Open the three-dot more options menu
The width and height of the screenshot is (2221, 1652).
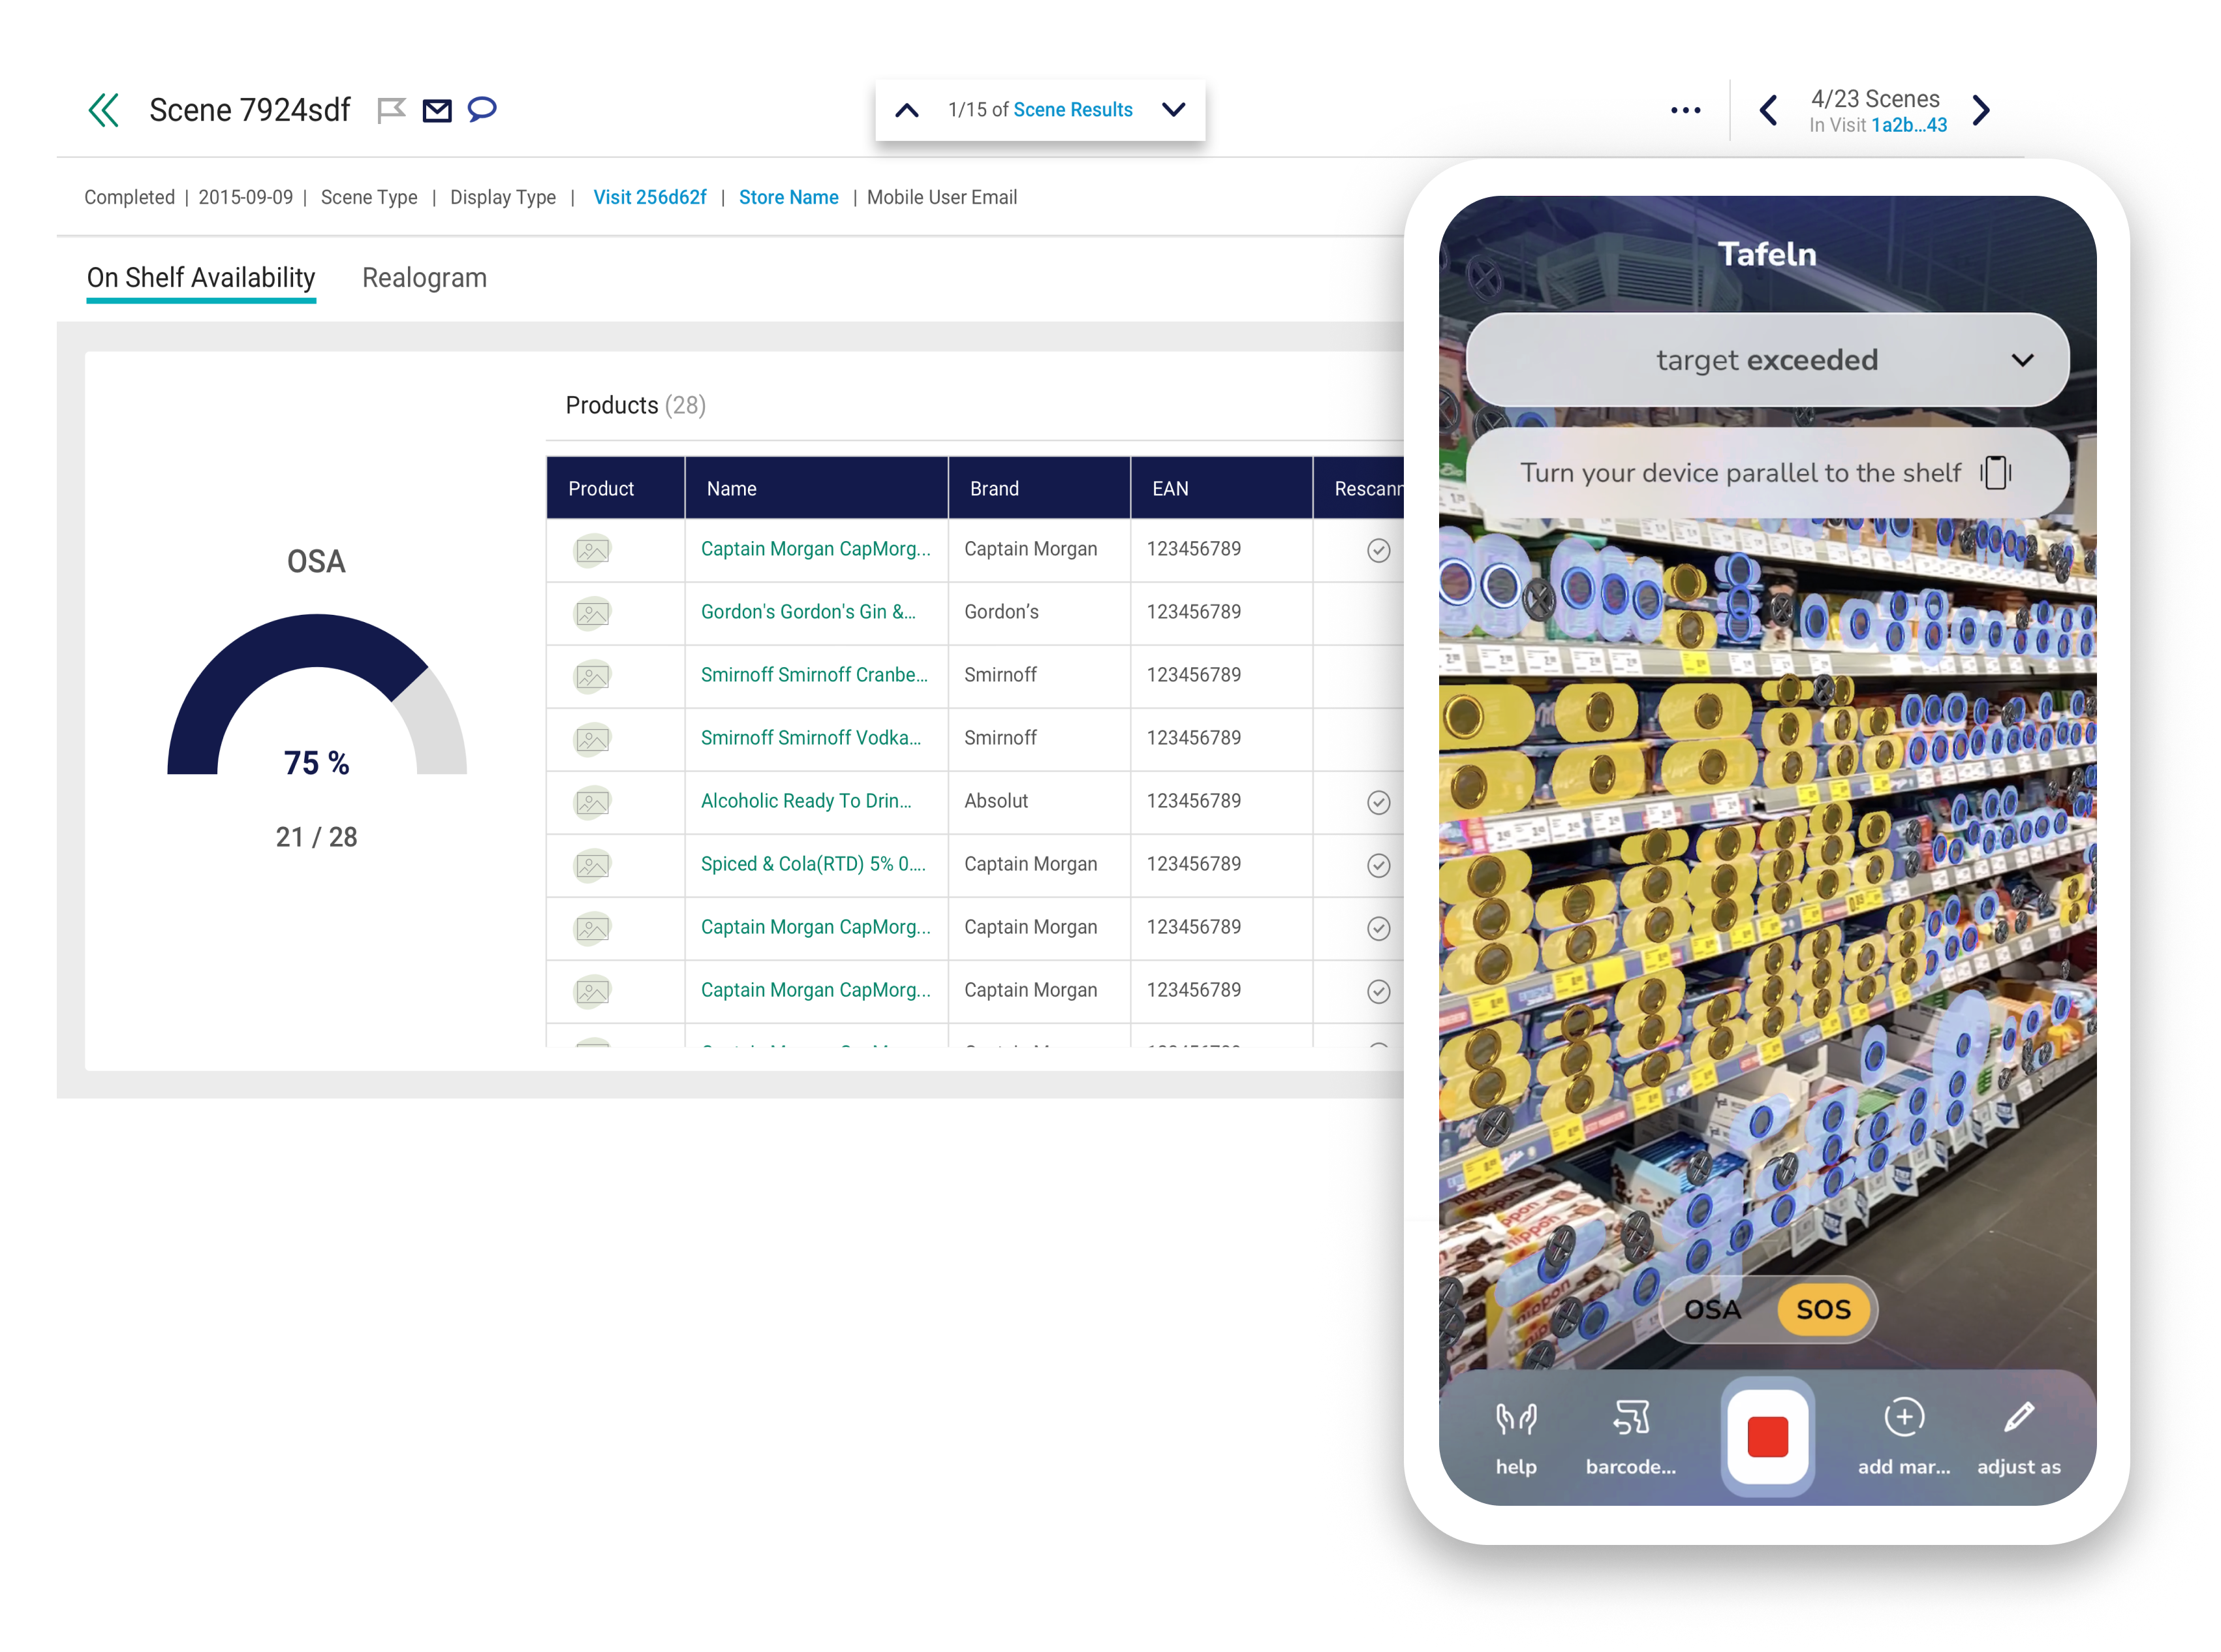(x=1685, y=110)
